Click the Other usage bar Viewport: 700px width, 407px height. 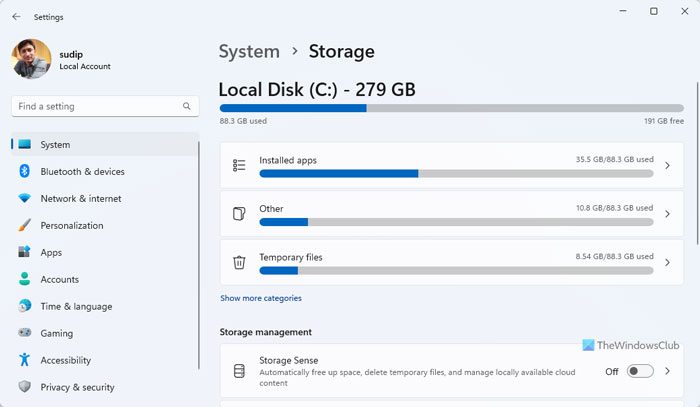click(x=456, y=222)
